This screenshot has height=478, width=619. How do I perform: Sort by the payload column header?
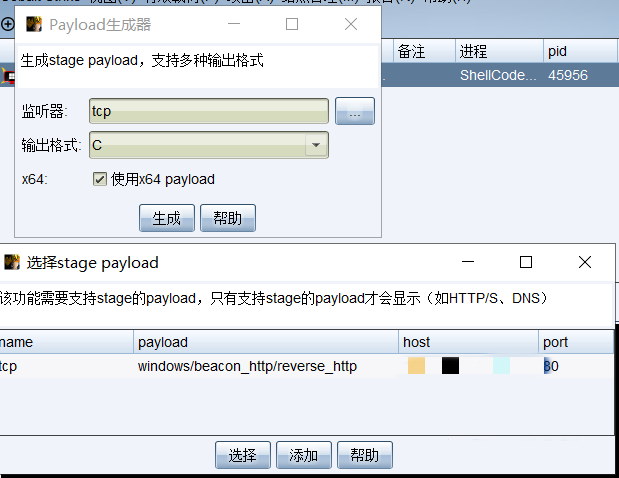point(266,342)
